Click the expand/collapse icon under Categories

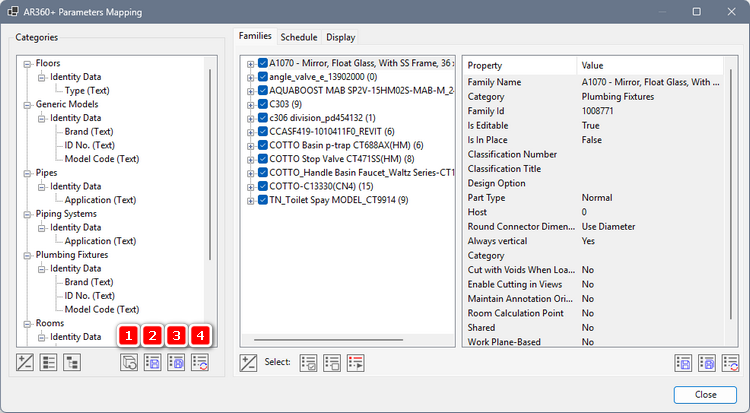pyautogui.click(x=25, y=362)
